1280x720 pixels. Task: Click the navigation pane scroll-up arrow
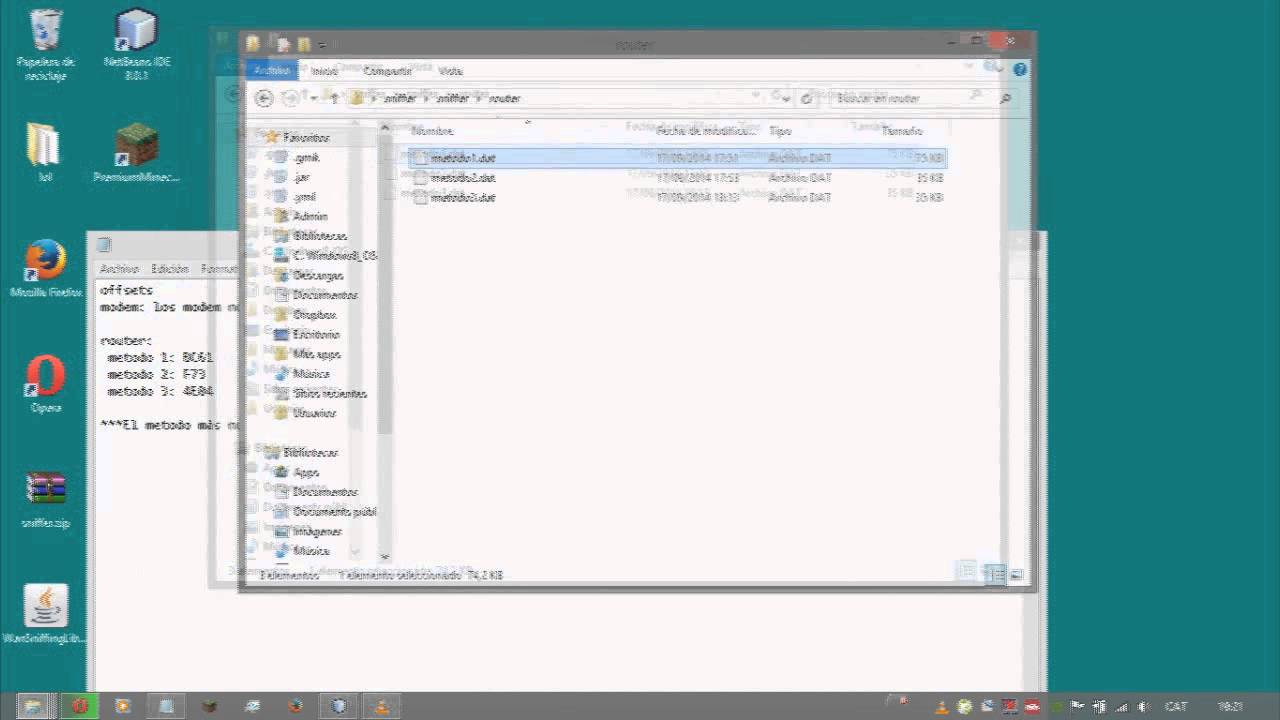coord(384,128)
